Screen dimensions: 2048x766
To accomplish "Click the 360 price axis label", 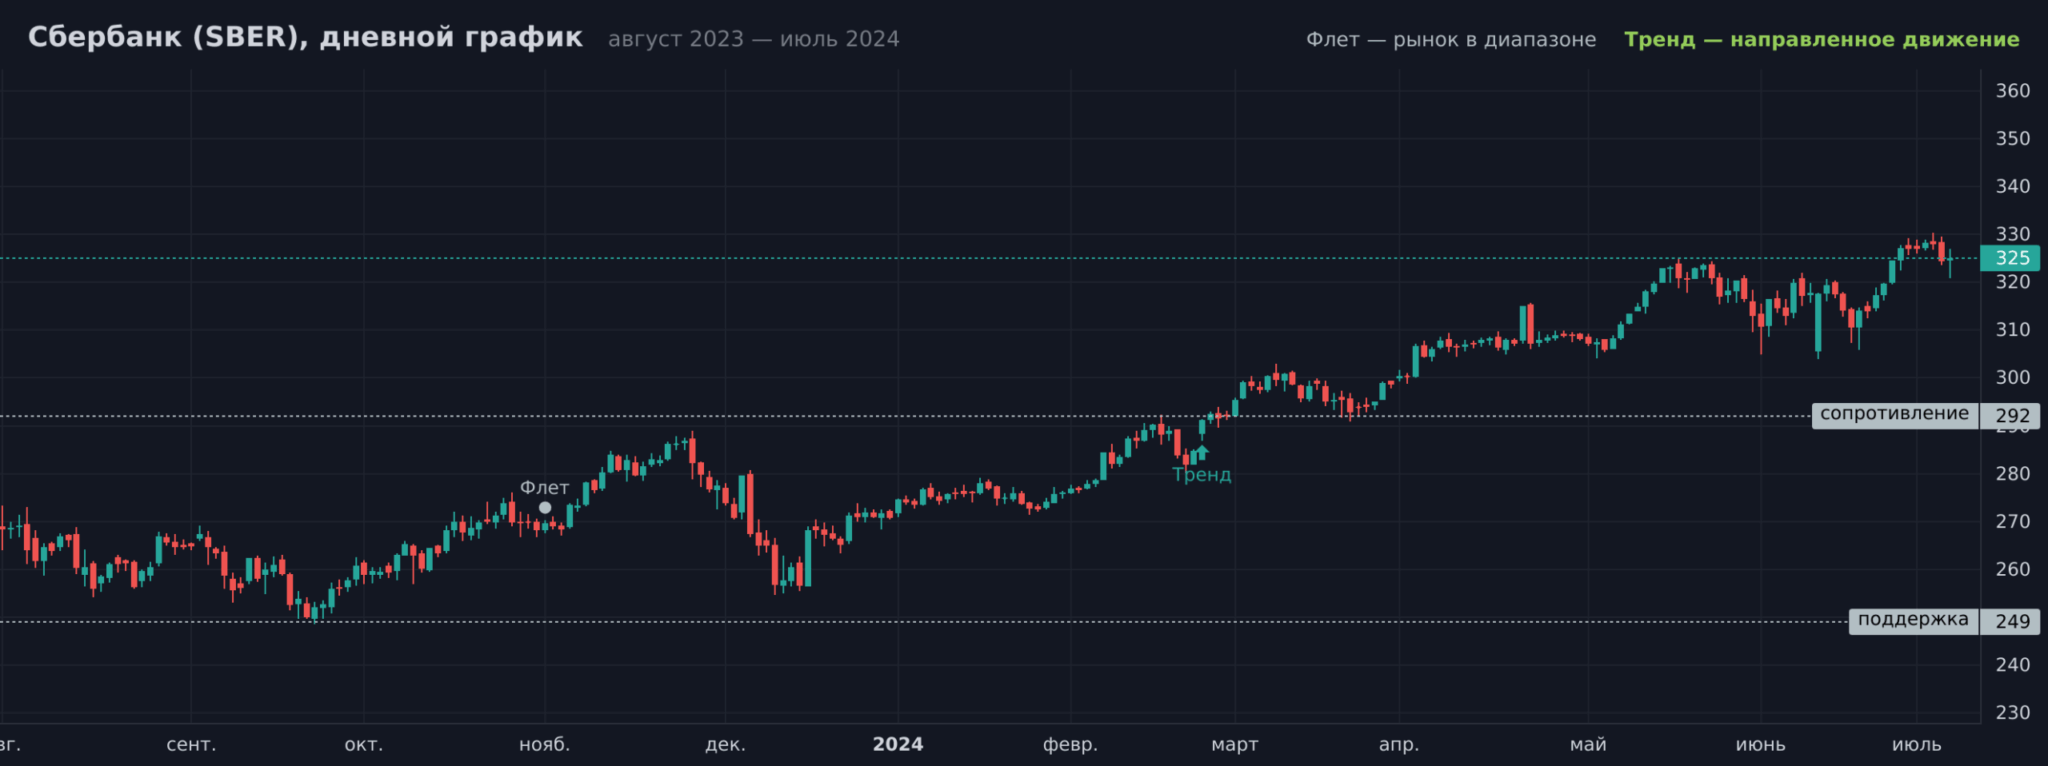I will coord(2013,91).
